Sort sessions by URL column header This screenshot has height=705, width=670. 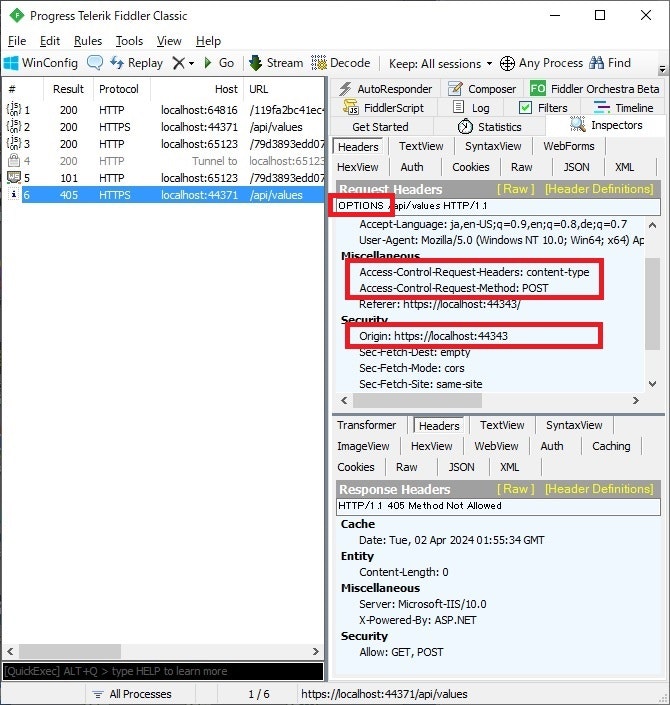284,89
